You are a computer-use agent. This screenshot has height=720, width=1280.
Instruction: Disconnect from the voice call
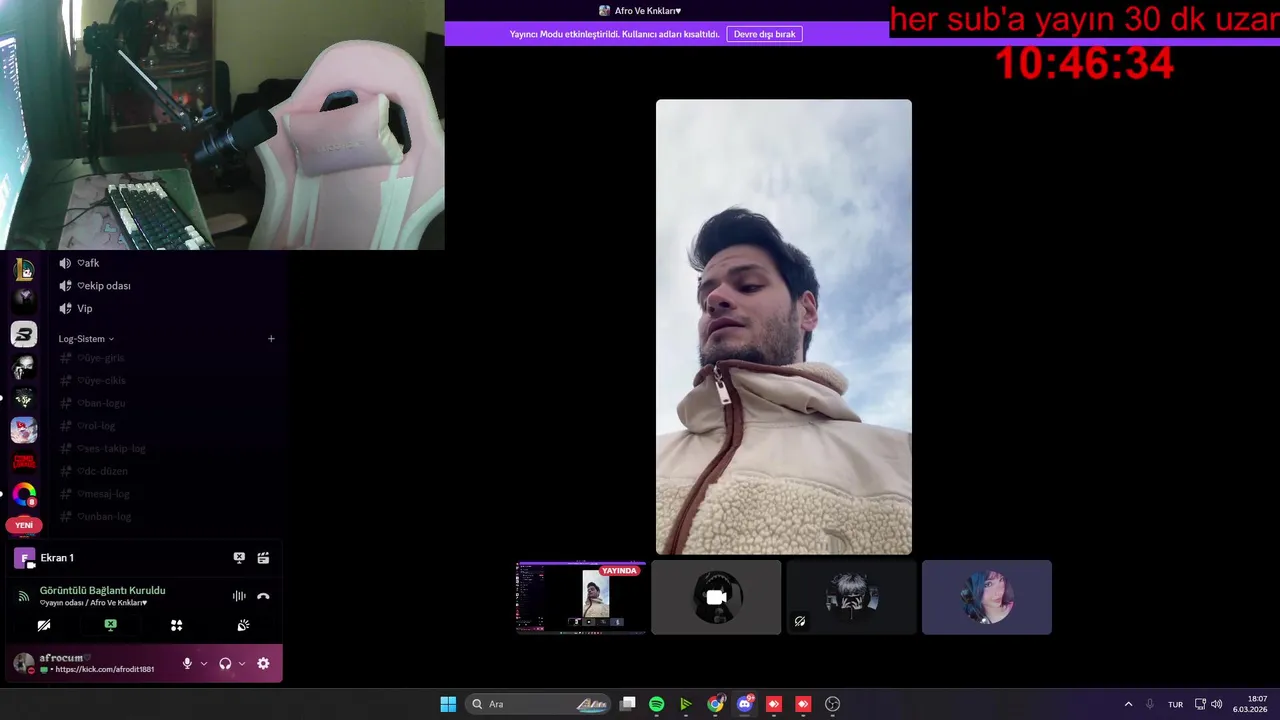[263, 596]
